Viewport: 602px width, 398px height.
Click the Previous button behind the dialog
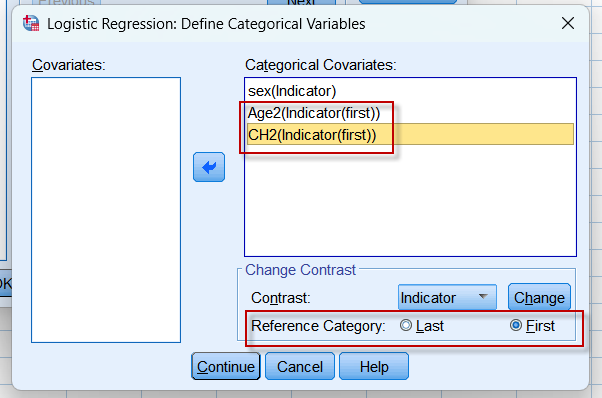pyautogui.click(x=66, y=2)
